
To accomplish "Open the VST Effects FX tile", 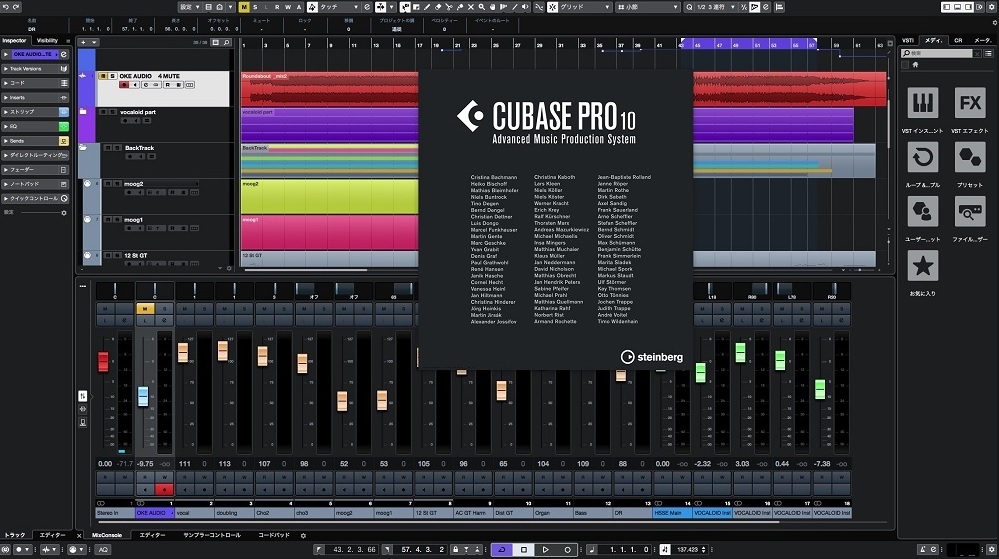I will 970,103.
